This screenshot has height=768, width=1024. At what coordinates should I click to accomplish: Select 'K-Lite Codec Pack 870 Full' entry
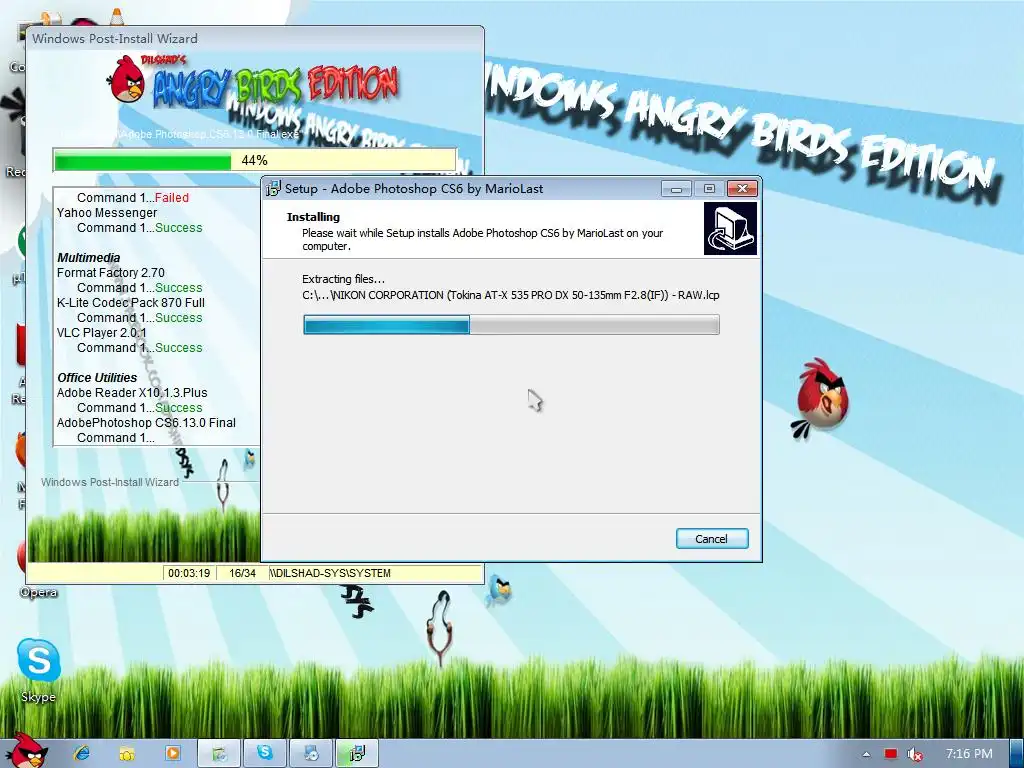coord(131,303)
